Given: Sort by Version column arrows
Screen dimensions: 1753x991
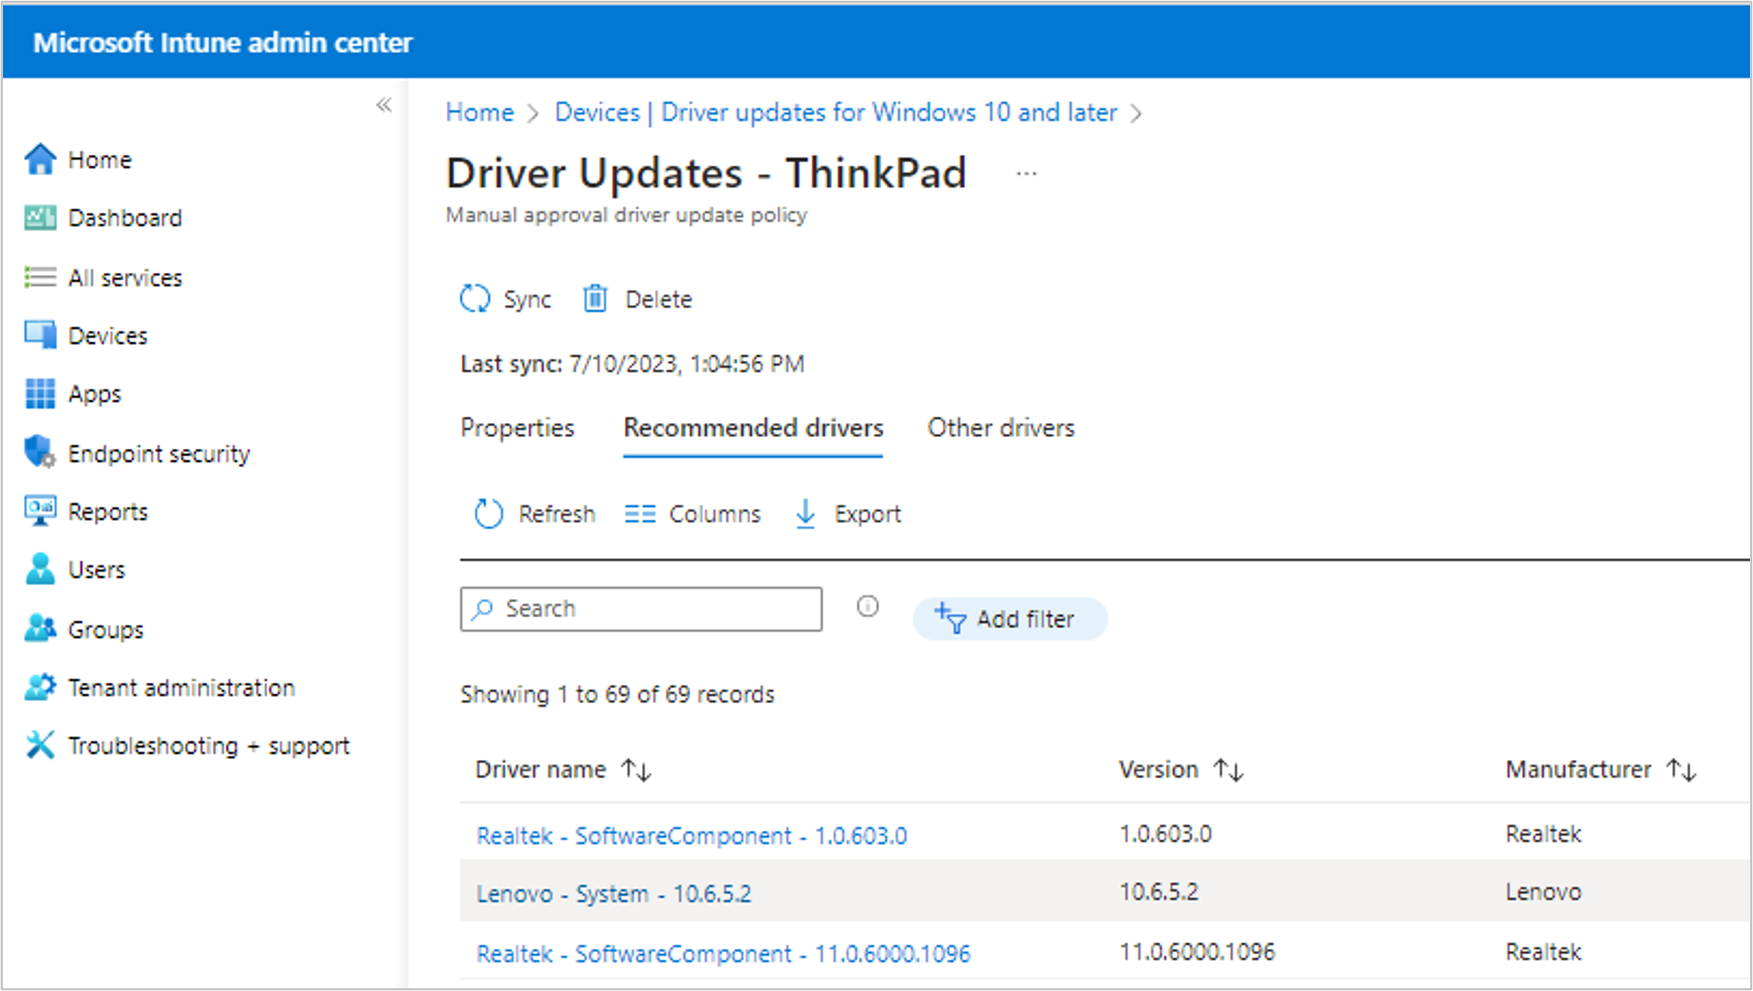Looking at the screenshot, I should 1228,770.
